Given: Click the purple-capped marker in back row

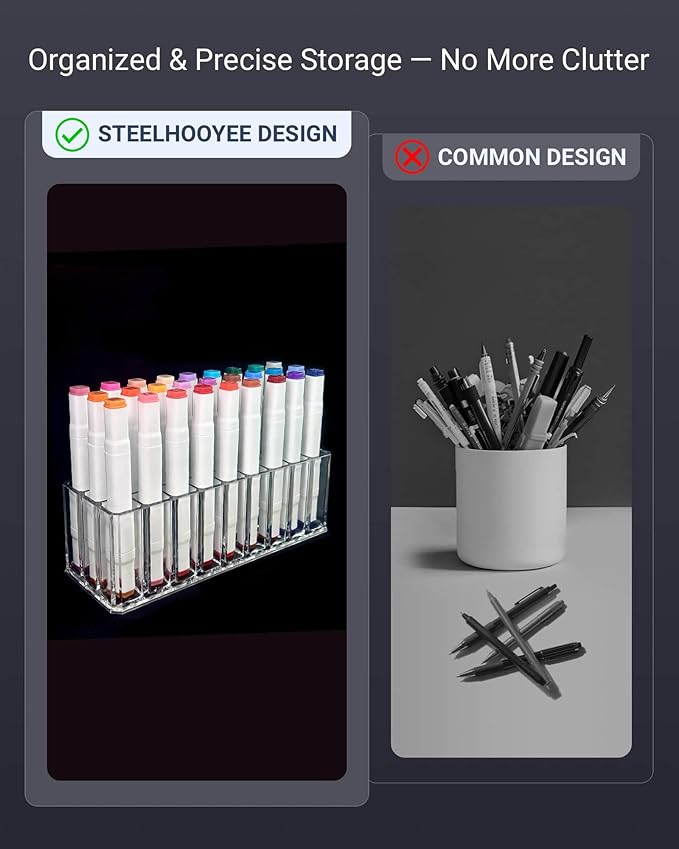Looking at the screenshot, I should 187,376.
